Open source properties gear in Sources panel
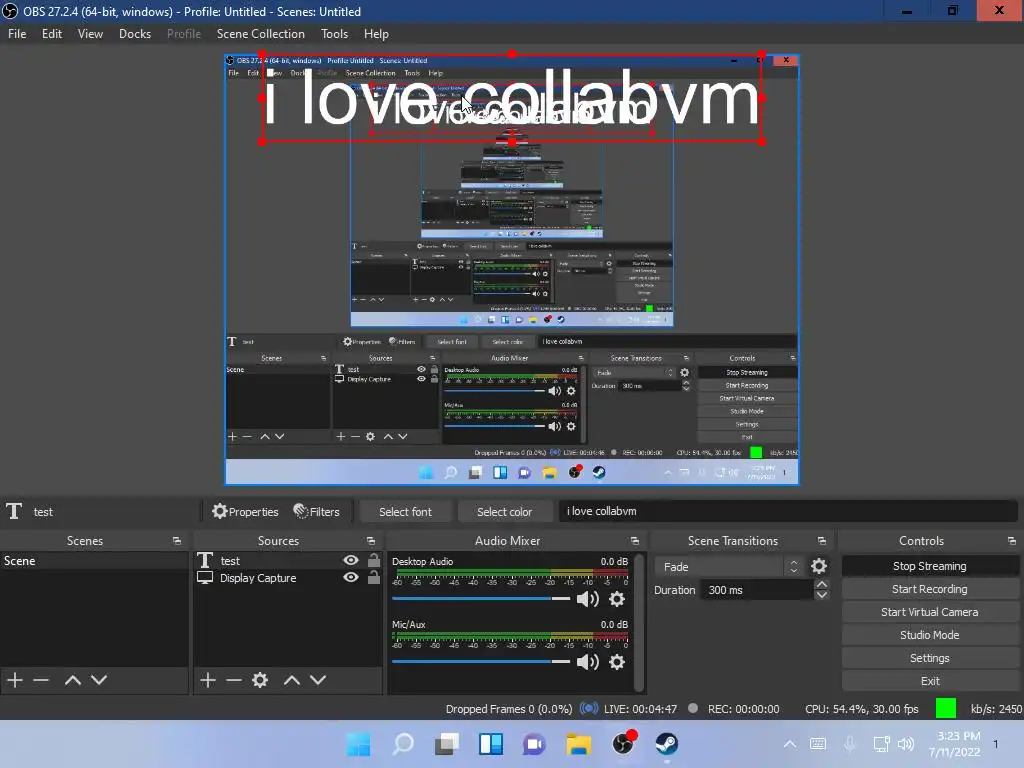Screen dimensions: 1024x768 [x=260, y=680]
